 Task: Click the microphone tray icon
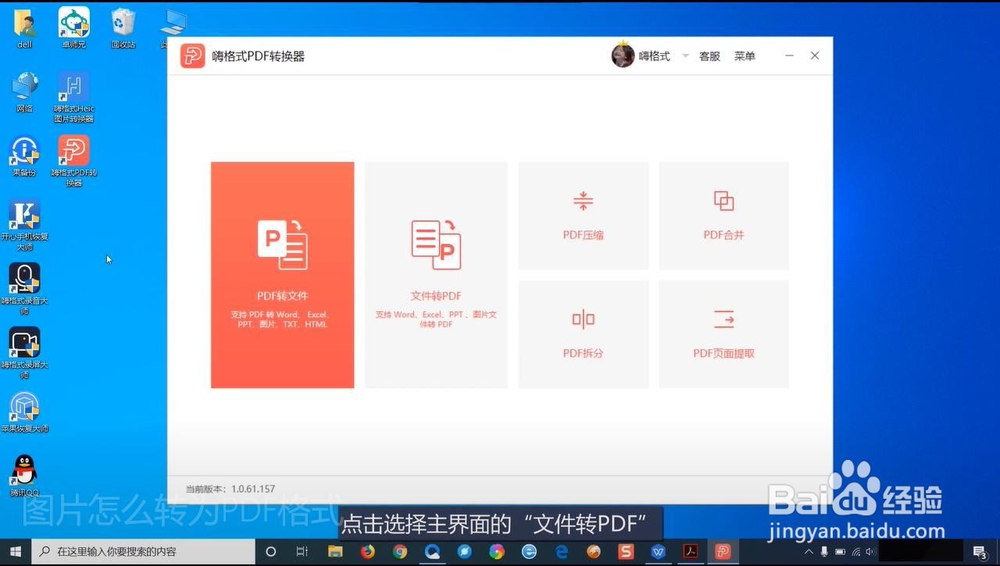pos(824,552)
